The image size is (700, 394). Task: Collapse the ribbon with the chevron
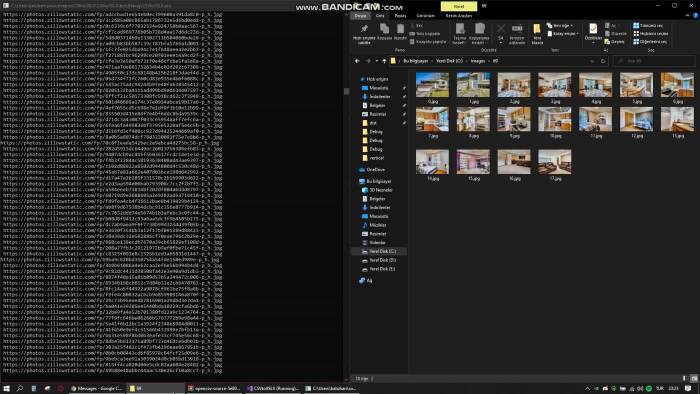688,16
